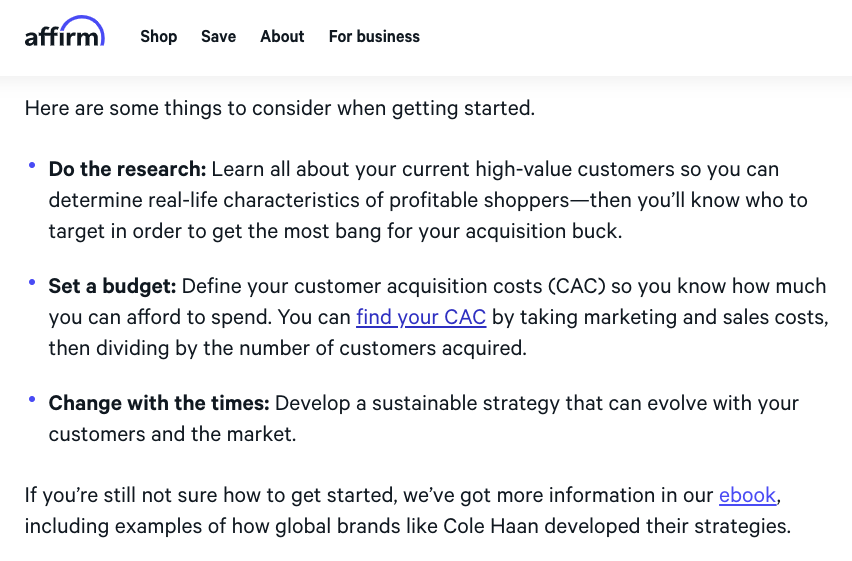The image size is (852, 561).
Task: Click the "Here are some things to consider" sentence
Action: [x=280, y=108]
